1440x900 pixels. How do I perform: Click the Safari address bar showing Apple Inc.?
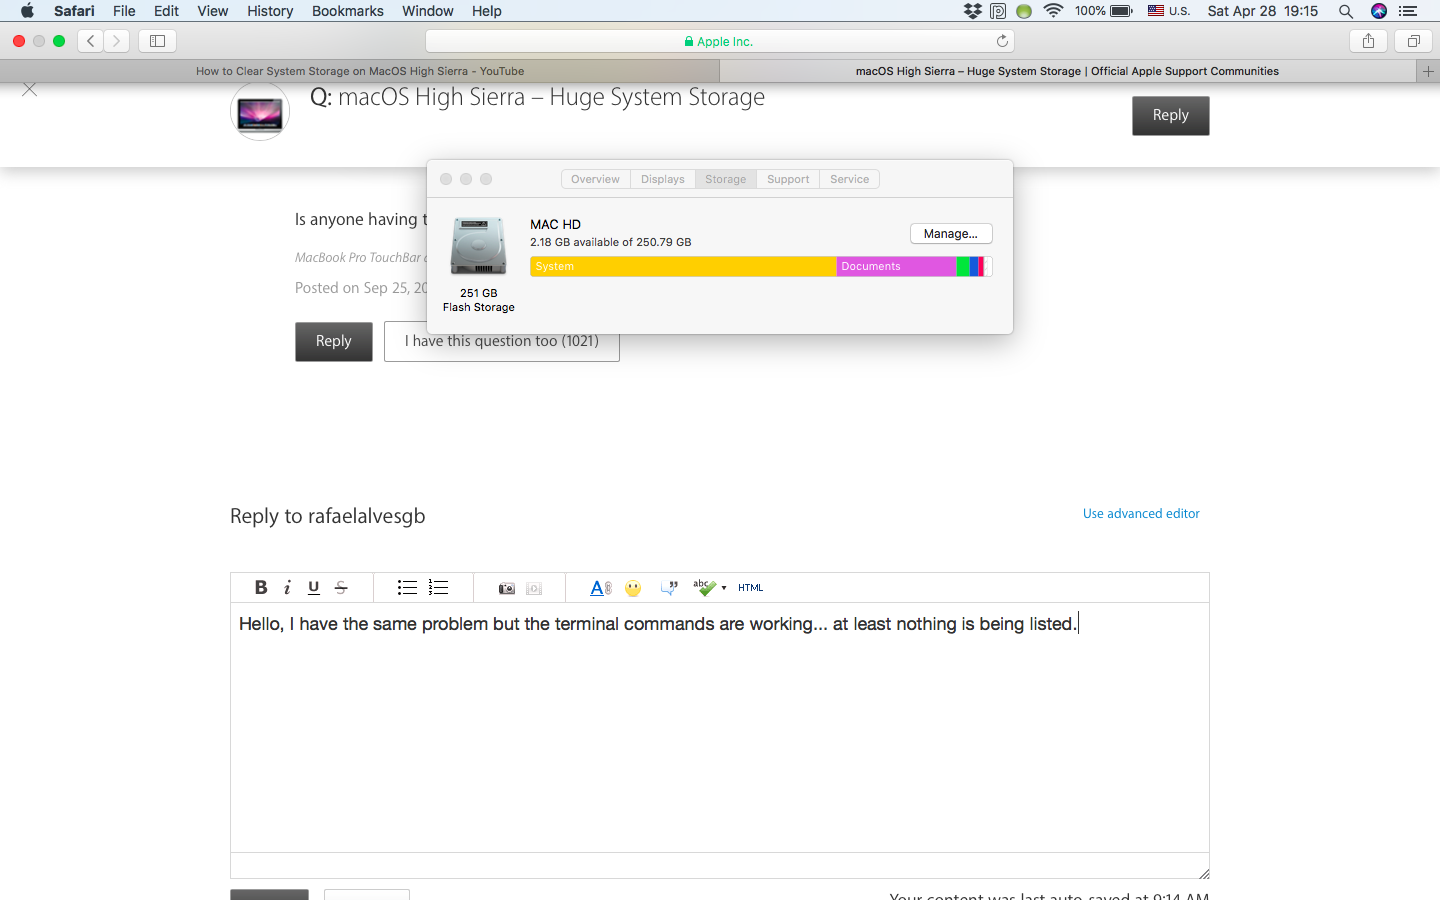pos(720,41)
